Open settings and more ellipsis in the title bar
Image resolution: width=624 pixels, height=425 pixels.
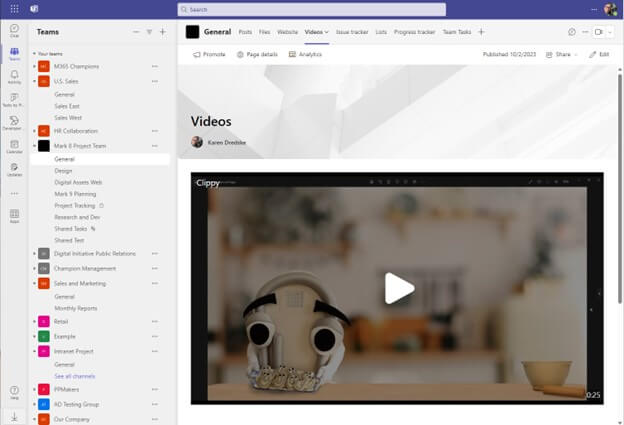pos(594,9)
